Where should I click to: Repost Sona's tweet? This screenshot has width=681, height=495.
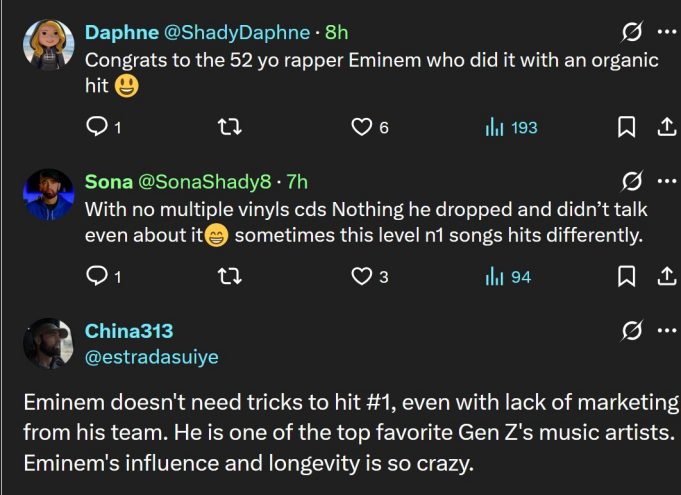(230, 276)
